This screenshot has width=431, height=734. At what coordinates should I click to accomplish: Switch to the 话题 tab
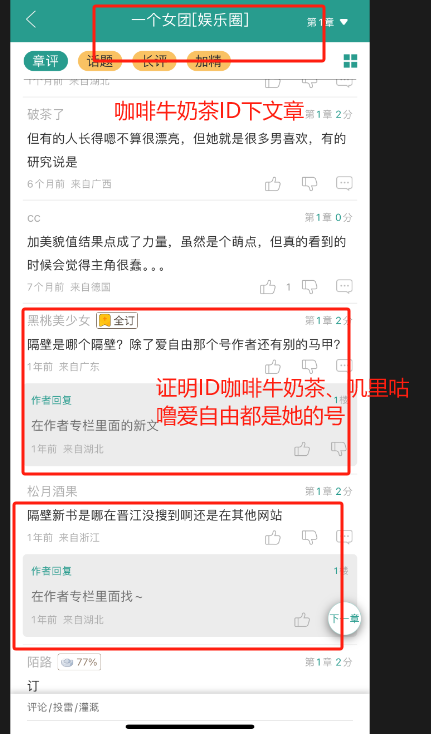click(100, 61)
